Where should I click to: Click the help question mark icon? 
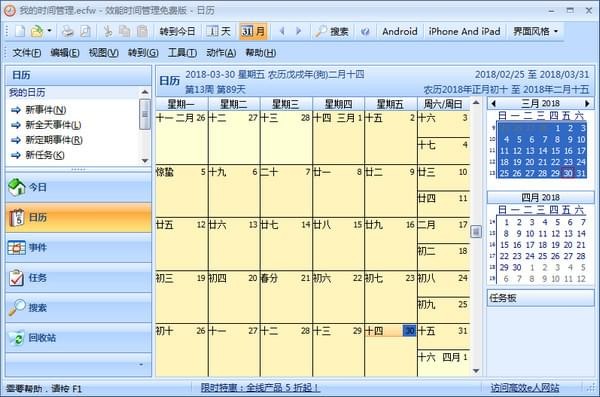365,31
